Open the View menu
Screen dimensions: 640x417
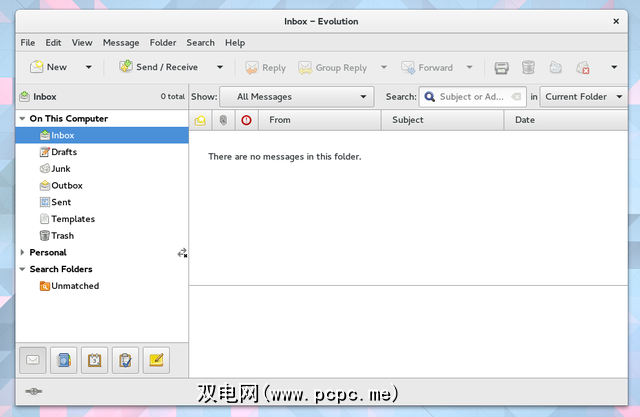coord(82,42)
